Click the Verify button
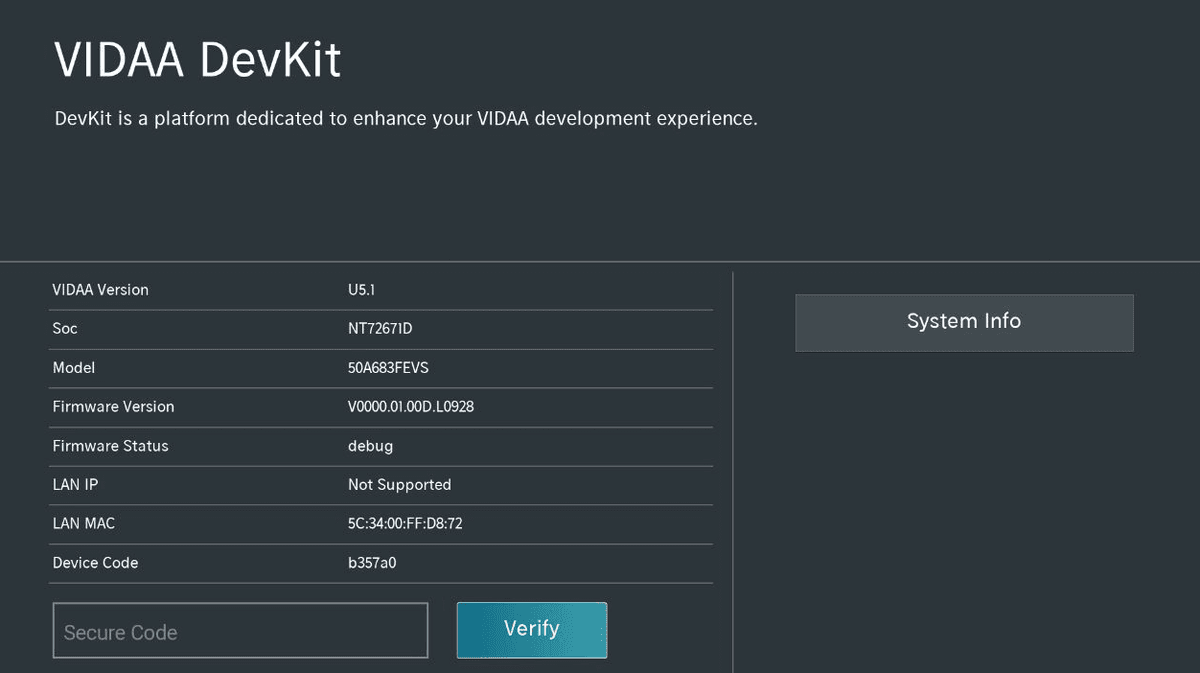The width and height of the screenshot is (1200, 673). pyautogui.click(x=531, y=629)
